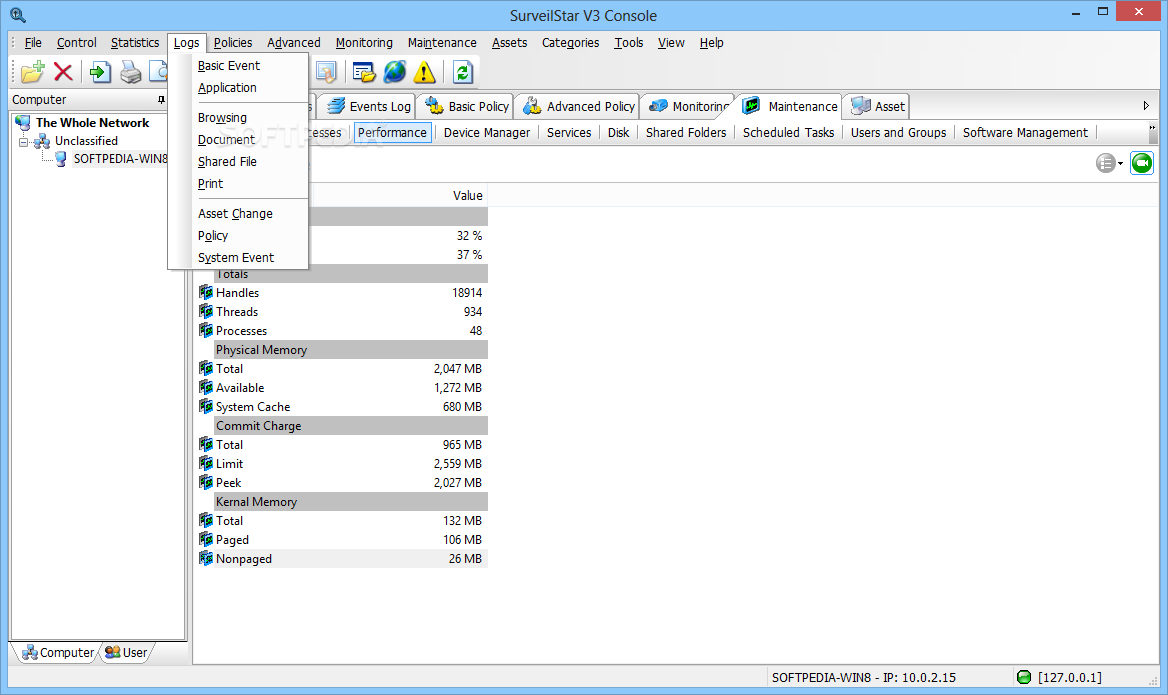Viewport: 1168px width, 695px height.
Task: Click the Nonpaged row chip icon
Action: point(206,558)
